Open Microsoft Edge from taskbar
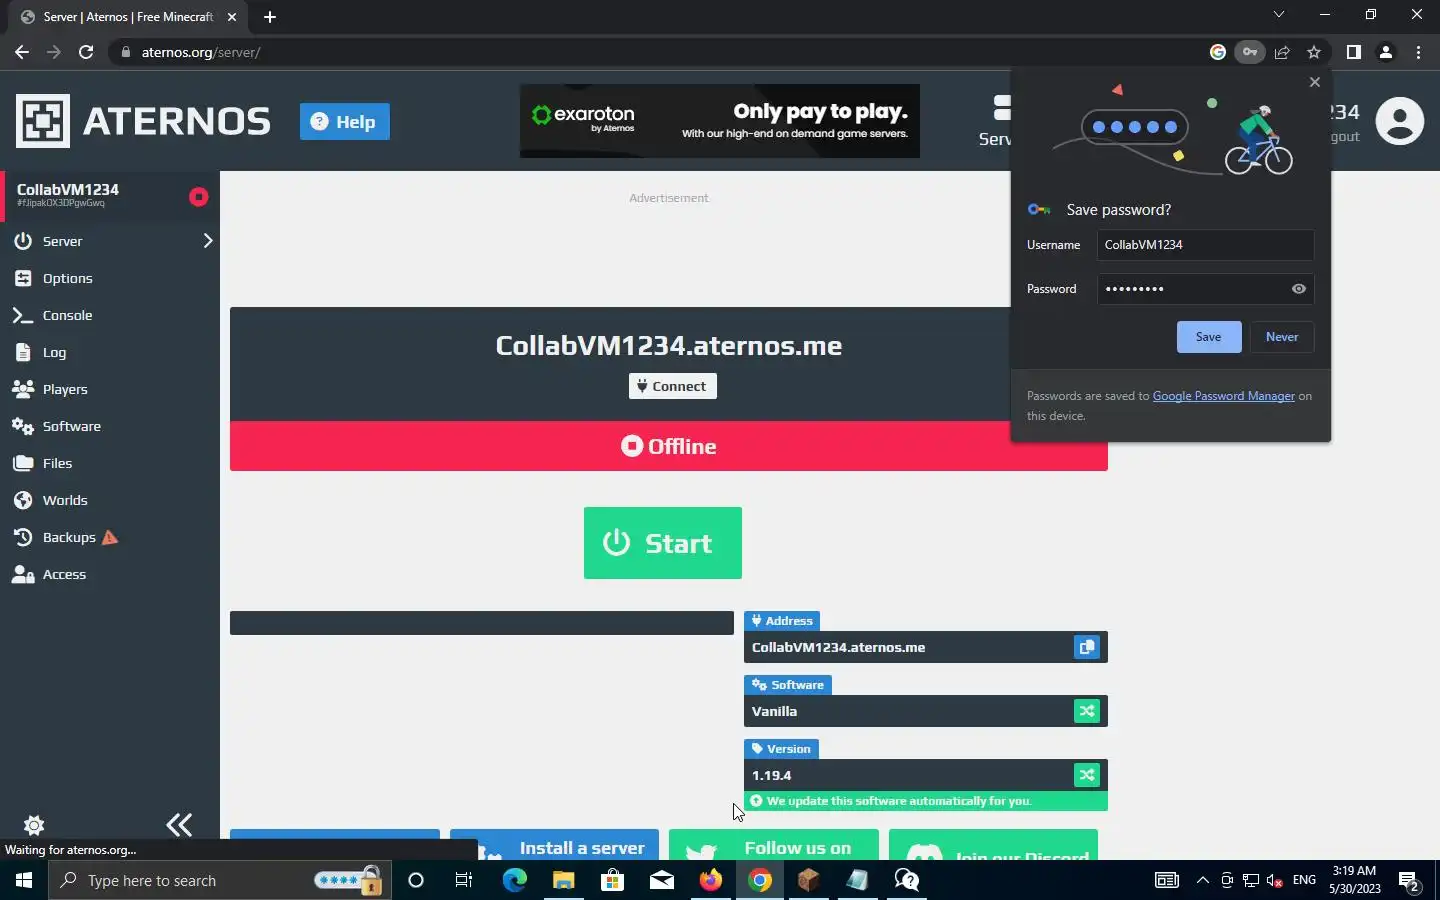 point(514,880)
